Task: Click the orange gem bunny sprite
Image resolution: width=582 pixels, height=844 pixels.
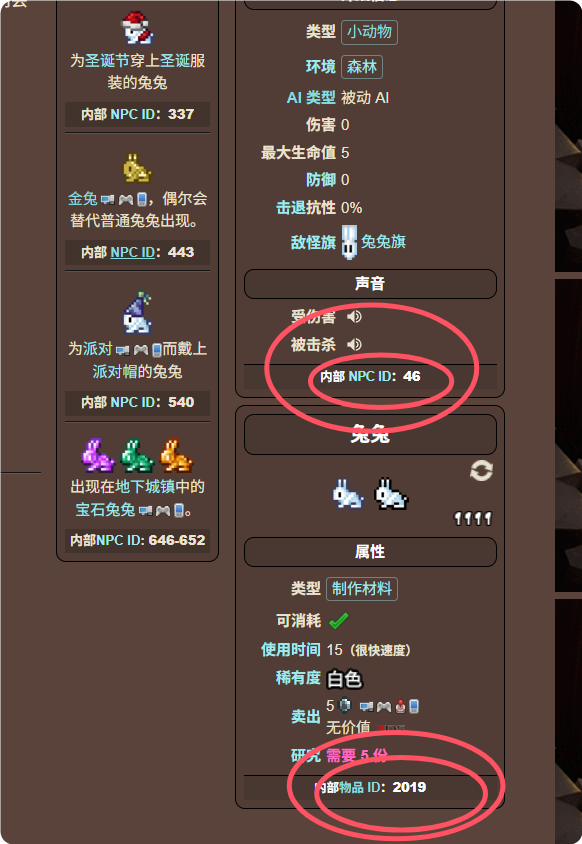Action: 176,455
